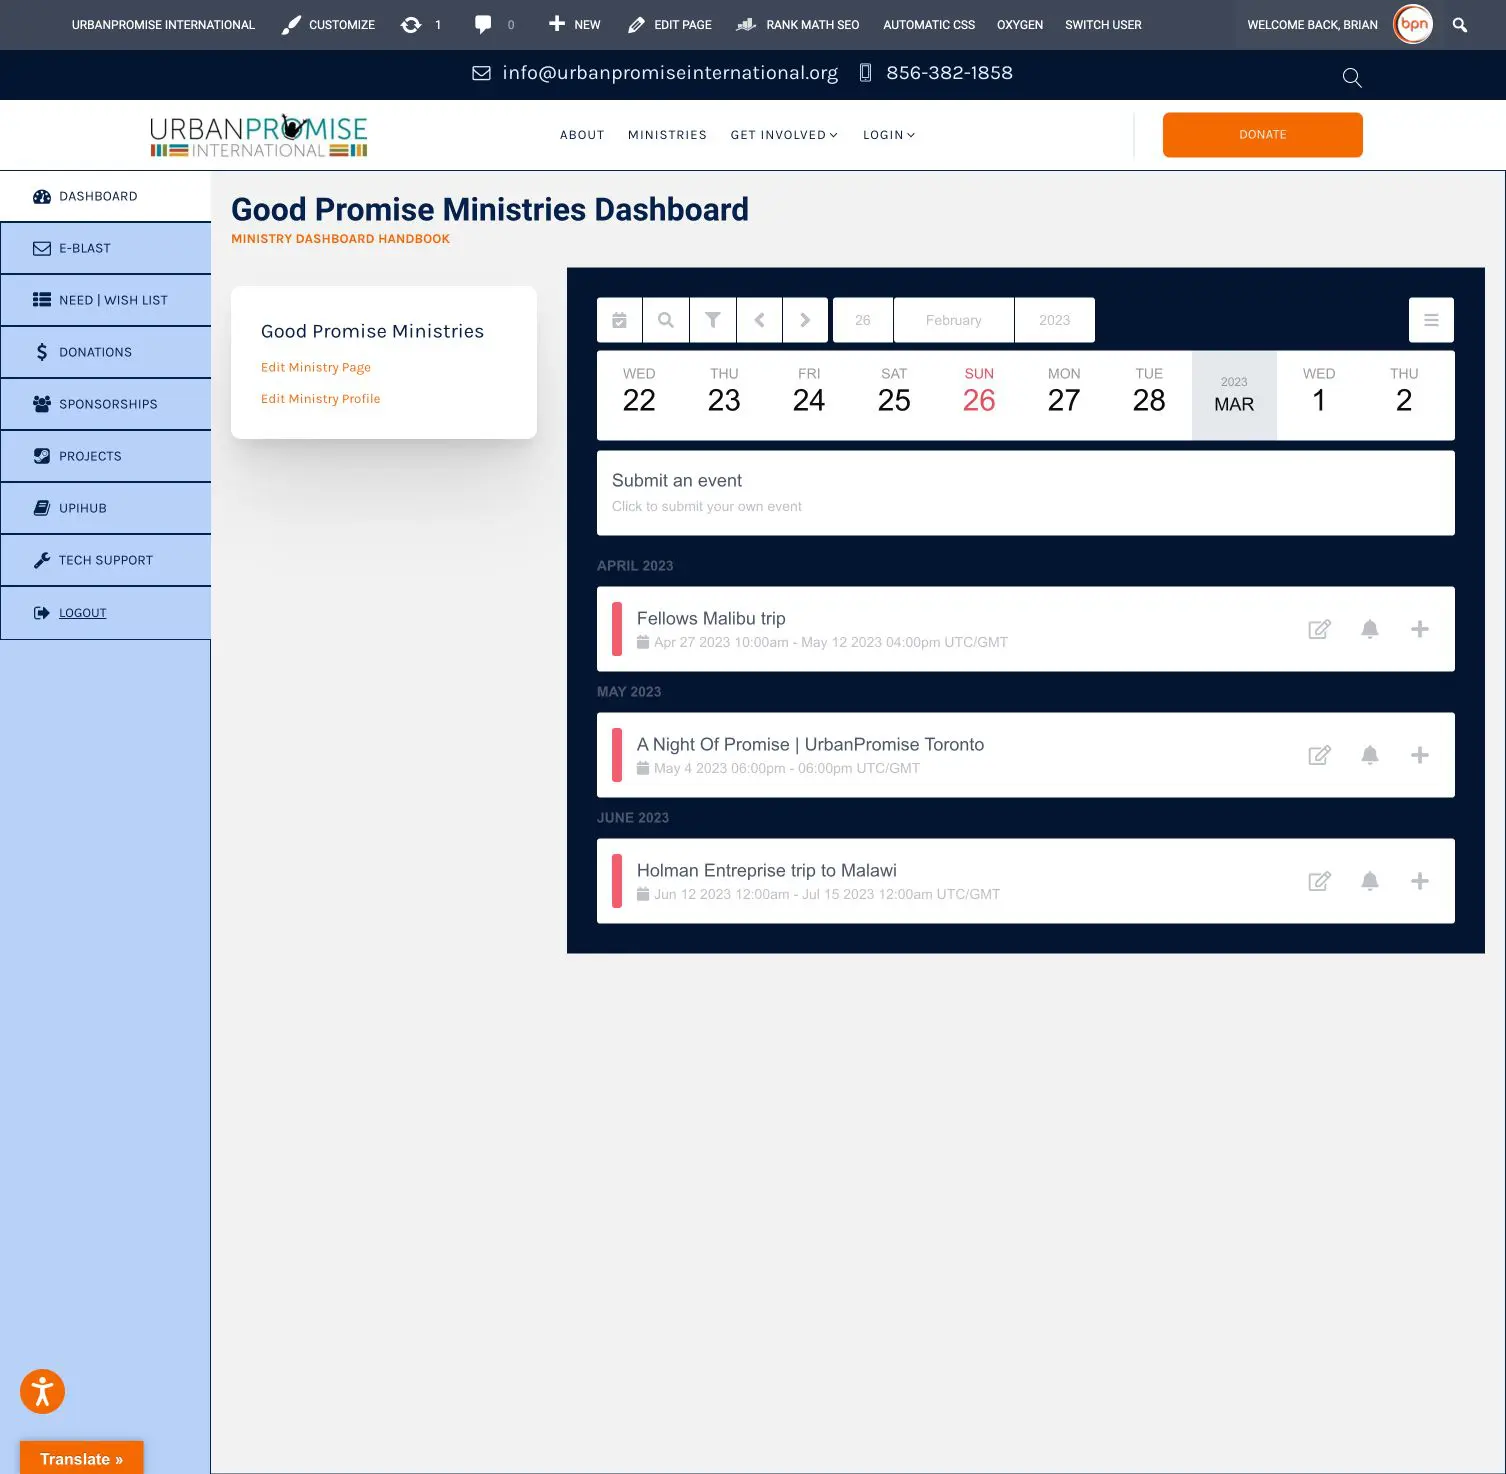Open Projects in the sidebar
Viewport: 1506px width, 1474px height.
[x=106, y=456]
